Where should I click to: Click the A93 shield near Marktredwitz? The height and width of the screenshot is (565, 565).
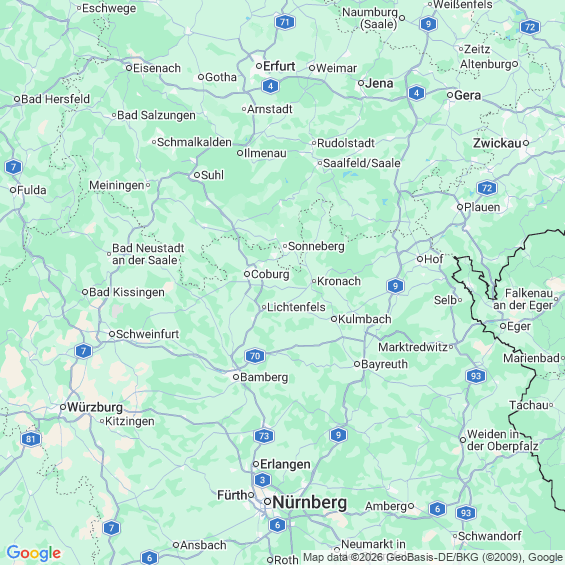pos(476,376)
